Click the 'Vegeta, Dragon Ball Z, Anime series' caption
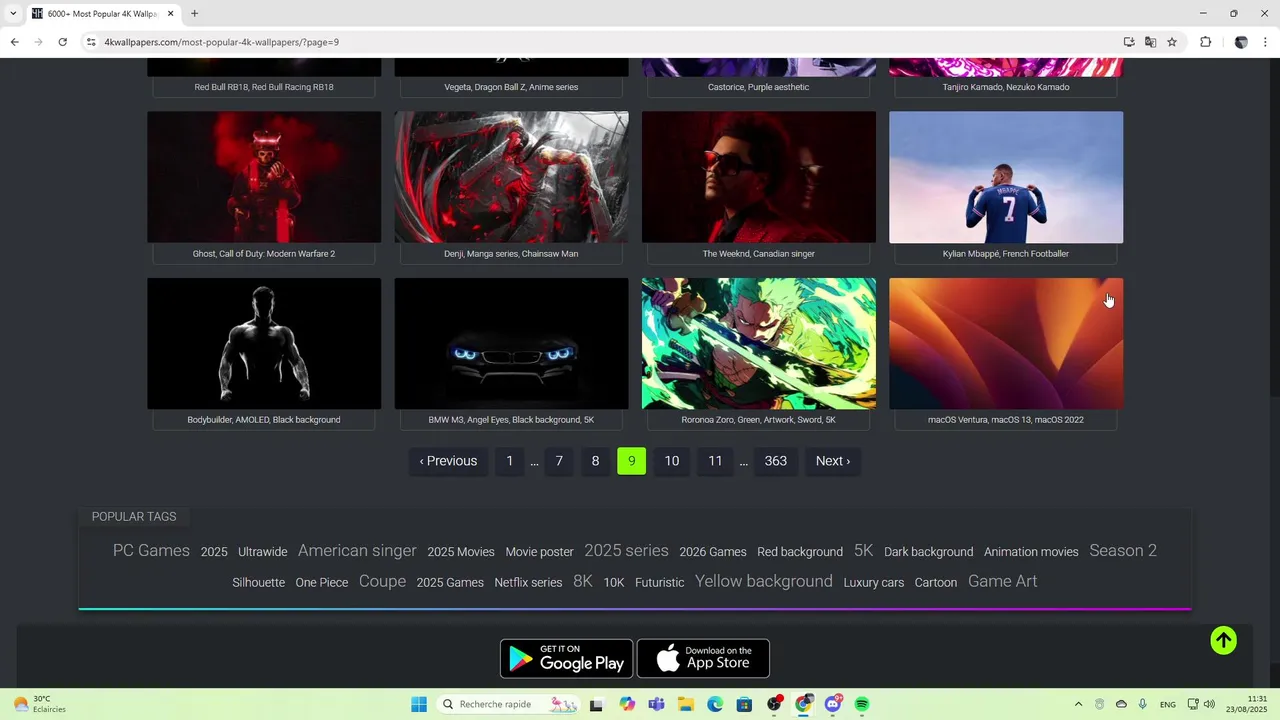Screen dimensions: 1280x720 pyautogui.click(x=511, y=87)
